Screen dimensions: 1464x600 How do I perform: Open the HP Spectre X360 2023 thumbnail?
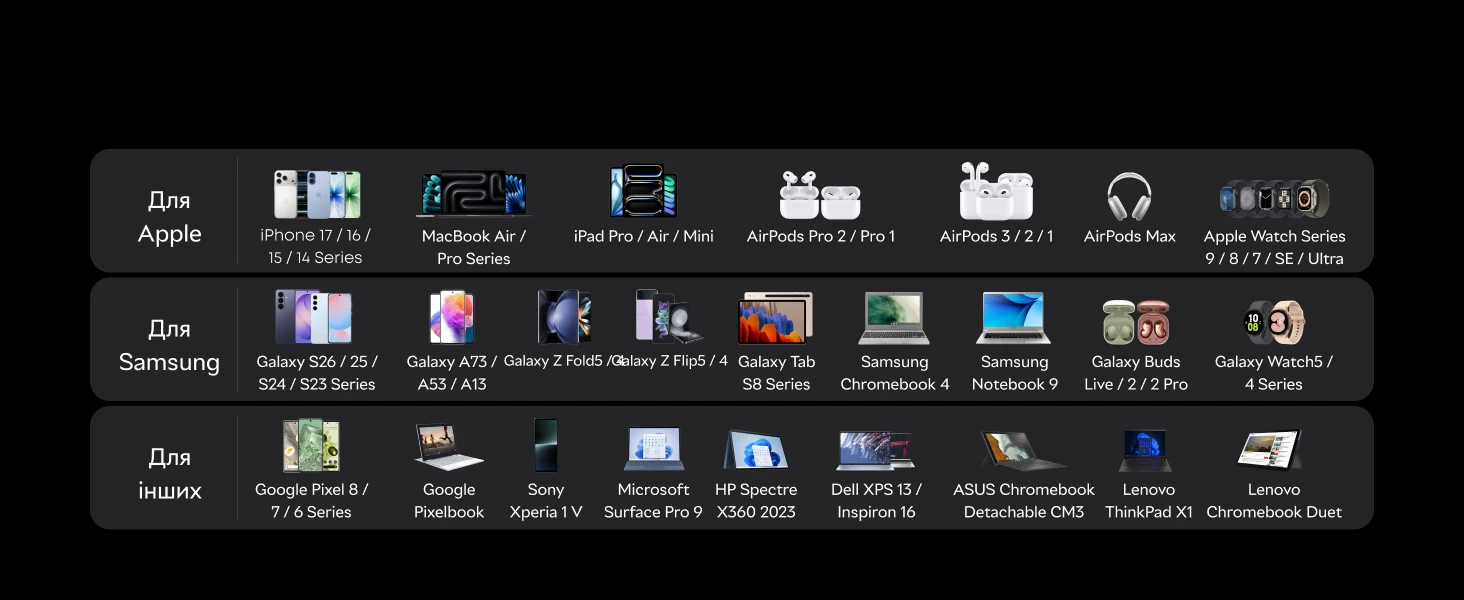click(756, 450)
